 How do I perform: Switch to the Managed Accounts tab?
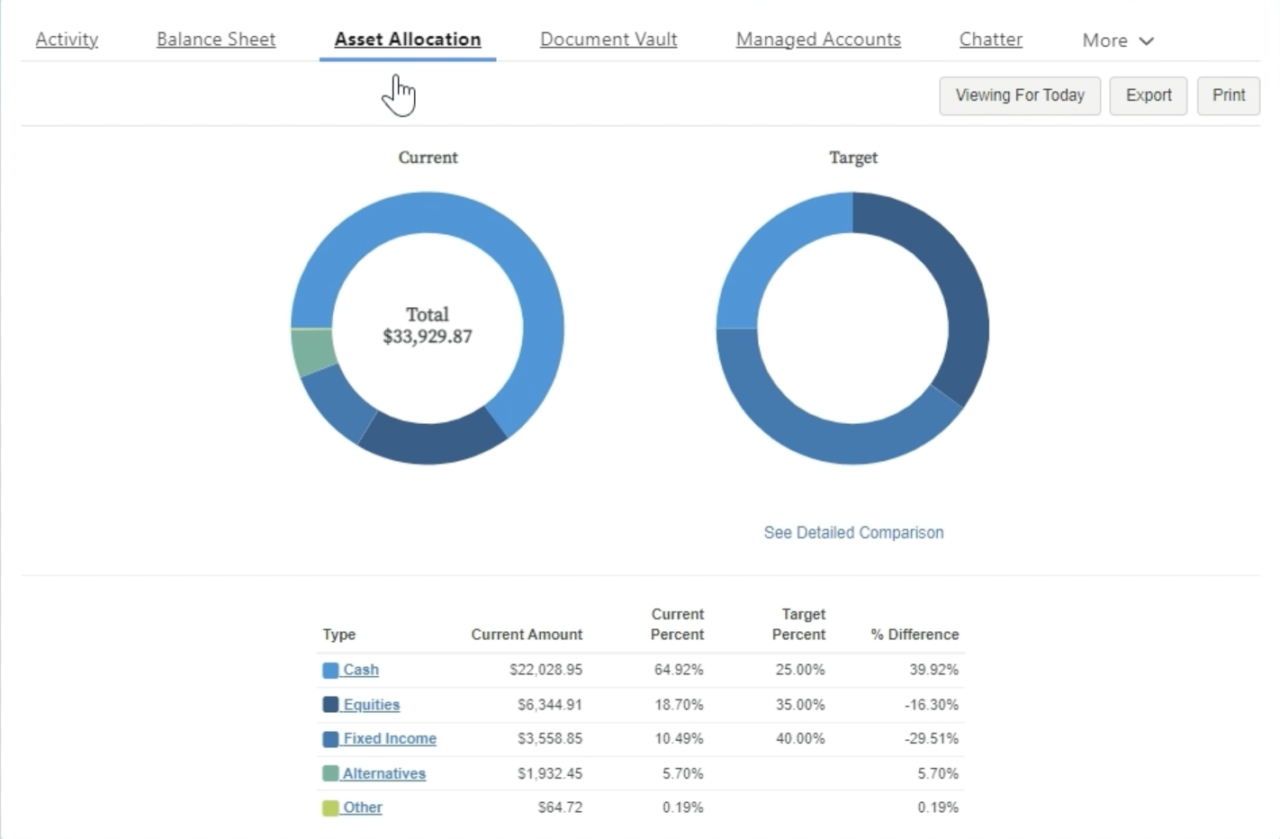(818, 39)
